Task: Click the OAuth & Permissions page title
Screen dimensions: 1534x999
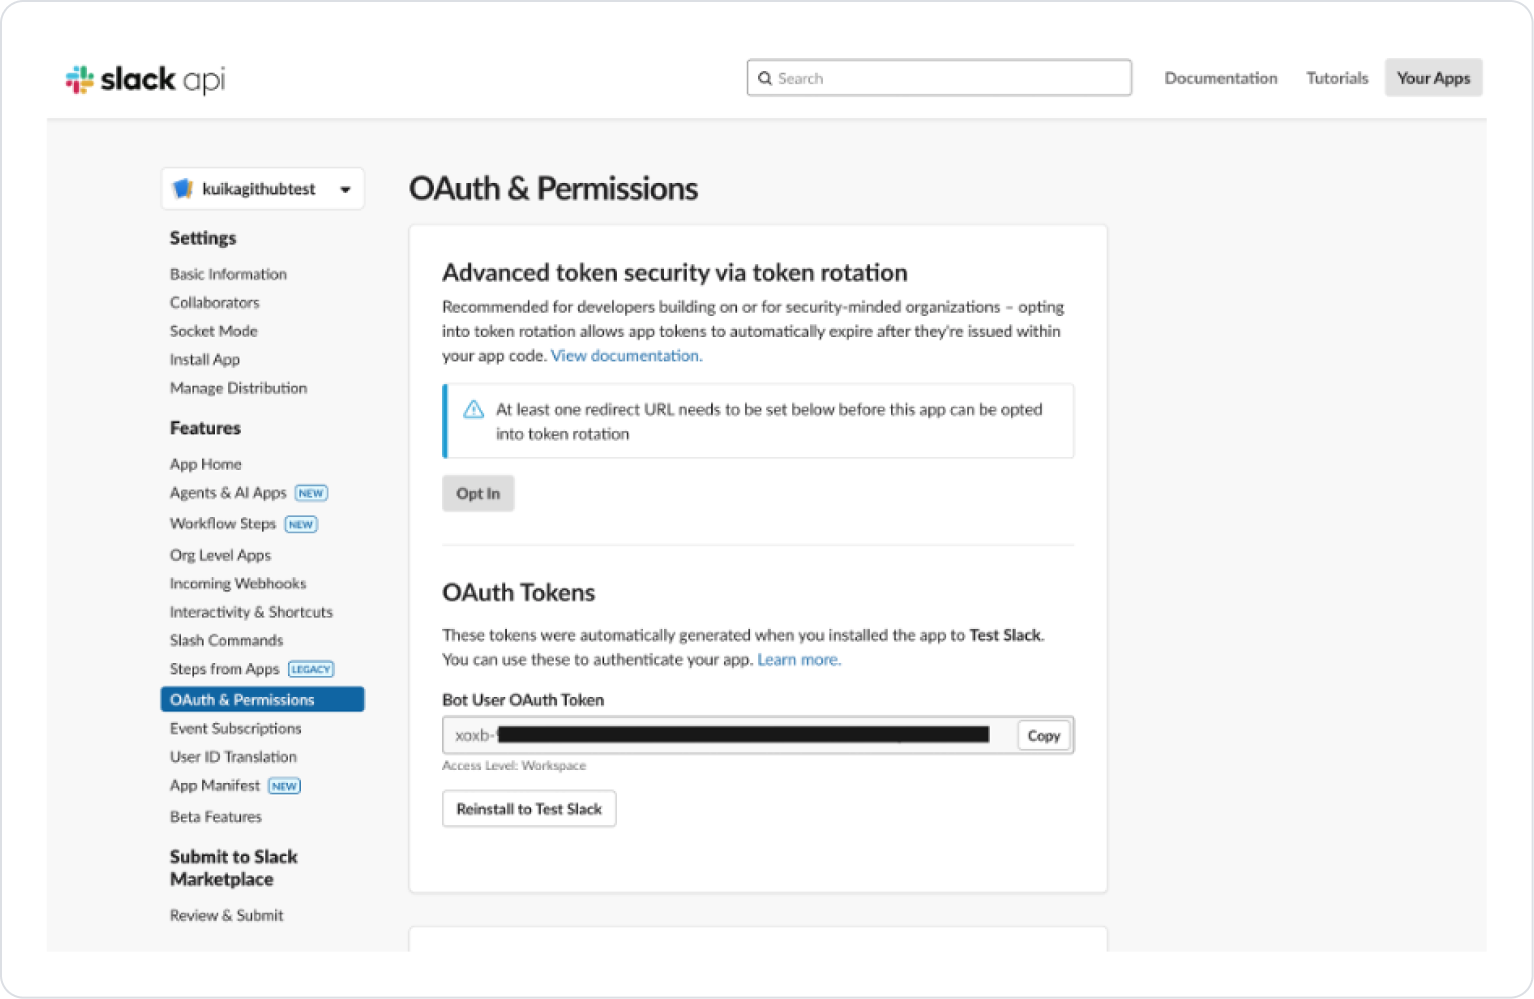Action: coord(554,189)
